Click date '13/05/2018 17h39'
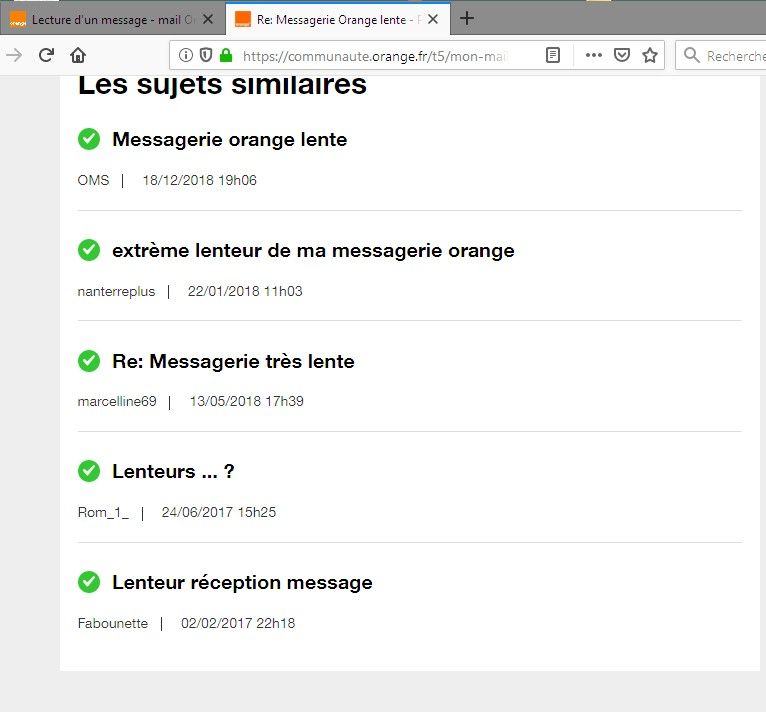The height and width of the screenshot is (712, 766). click(247, 401)
